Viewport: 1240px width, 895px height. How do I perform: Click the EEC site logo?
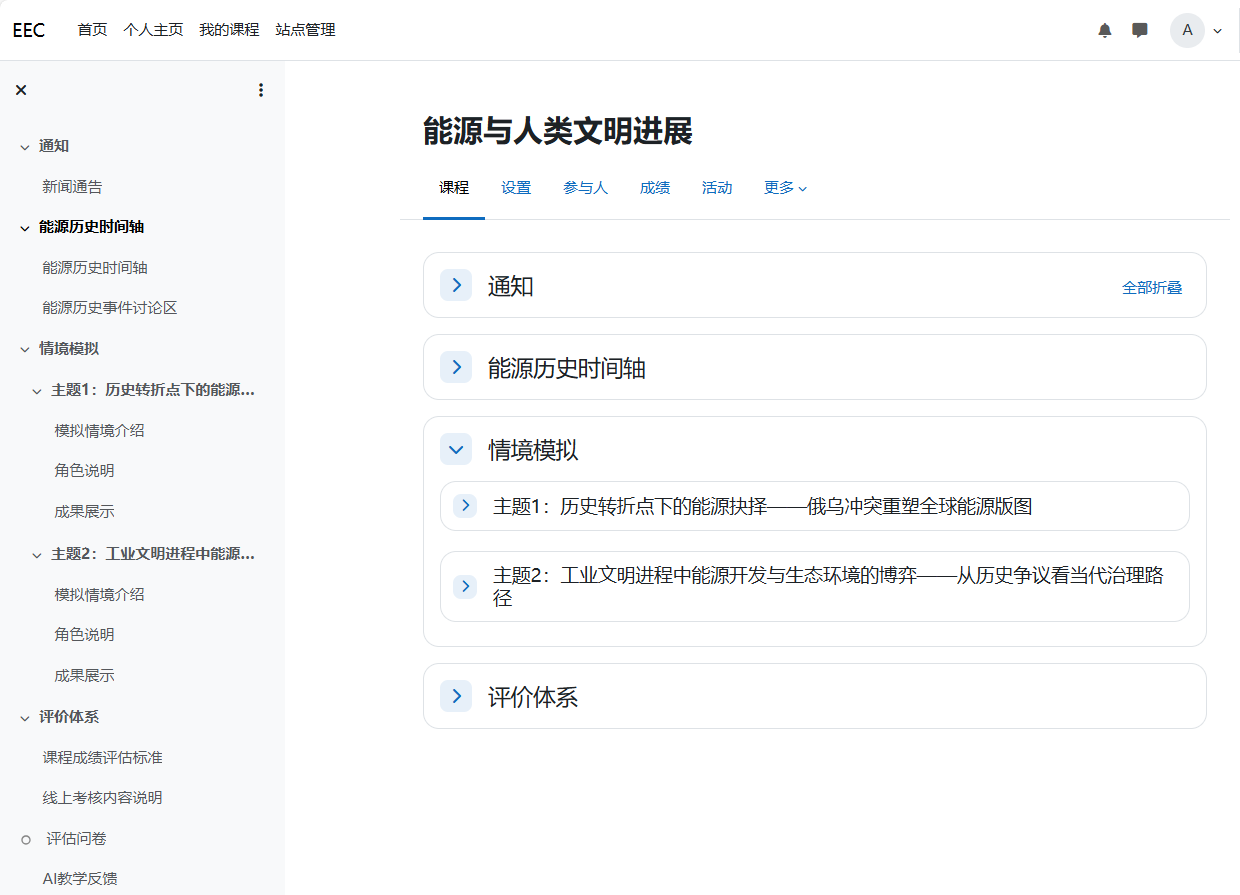(29, 30)
